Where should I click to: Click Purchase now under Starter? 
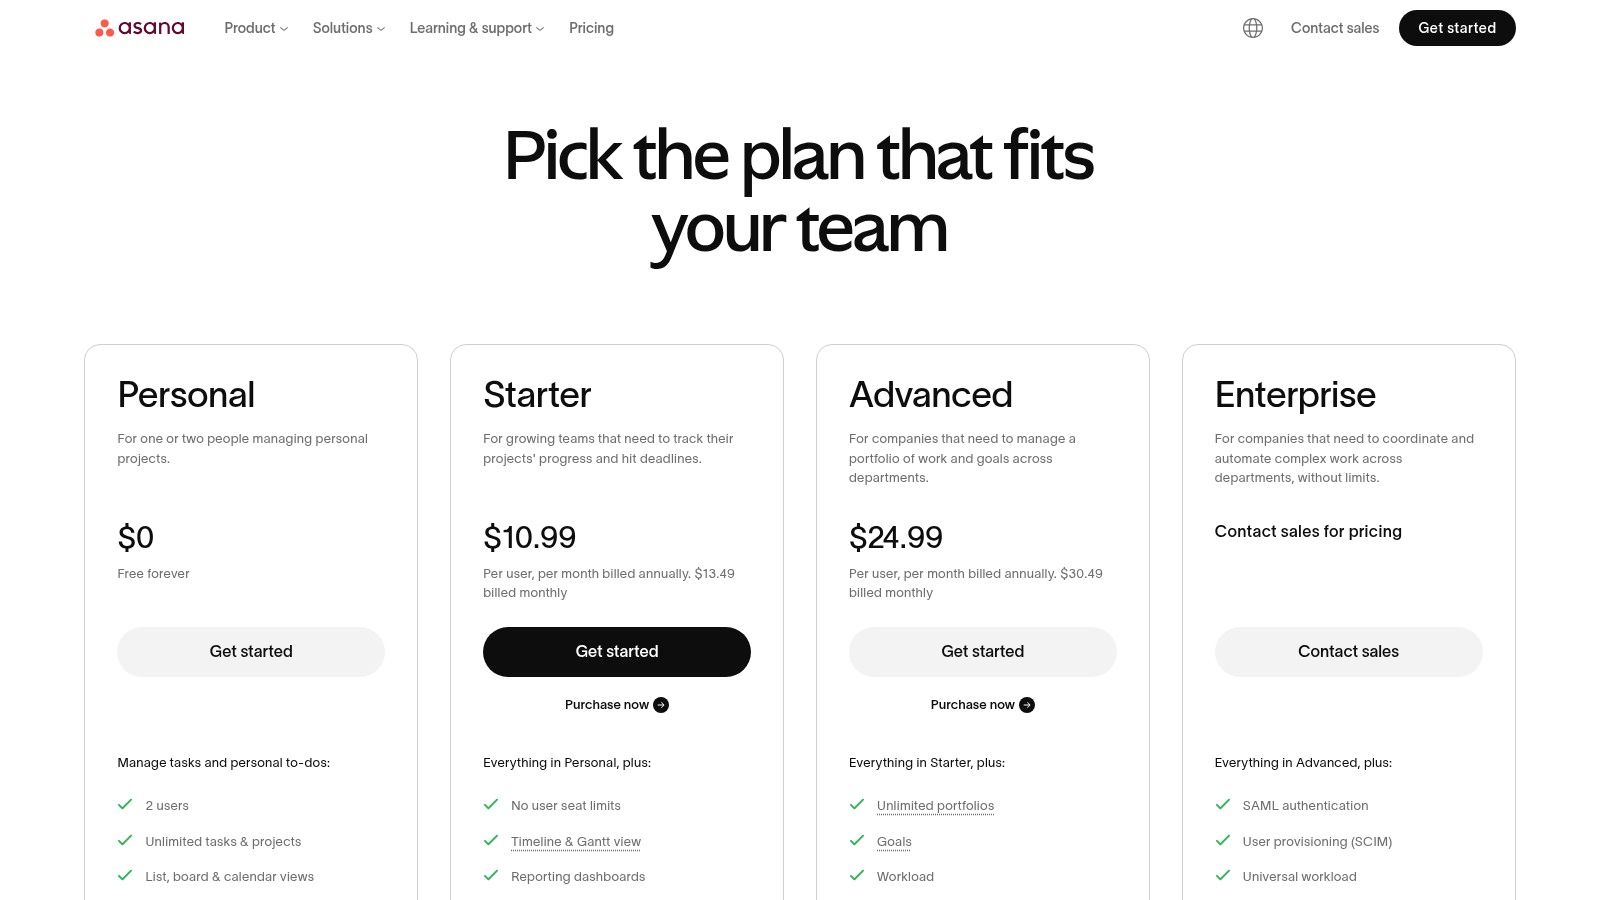[608, 704]
